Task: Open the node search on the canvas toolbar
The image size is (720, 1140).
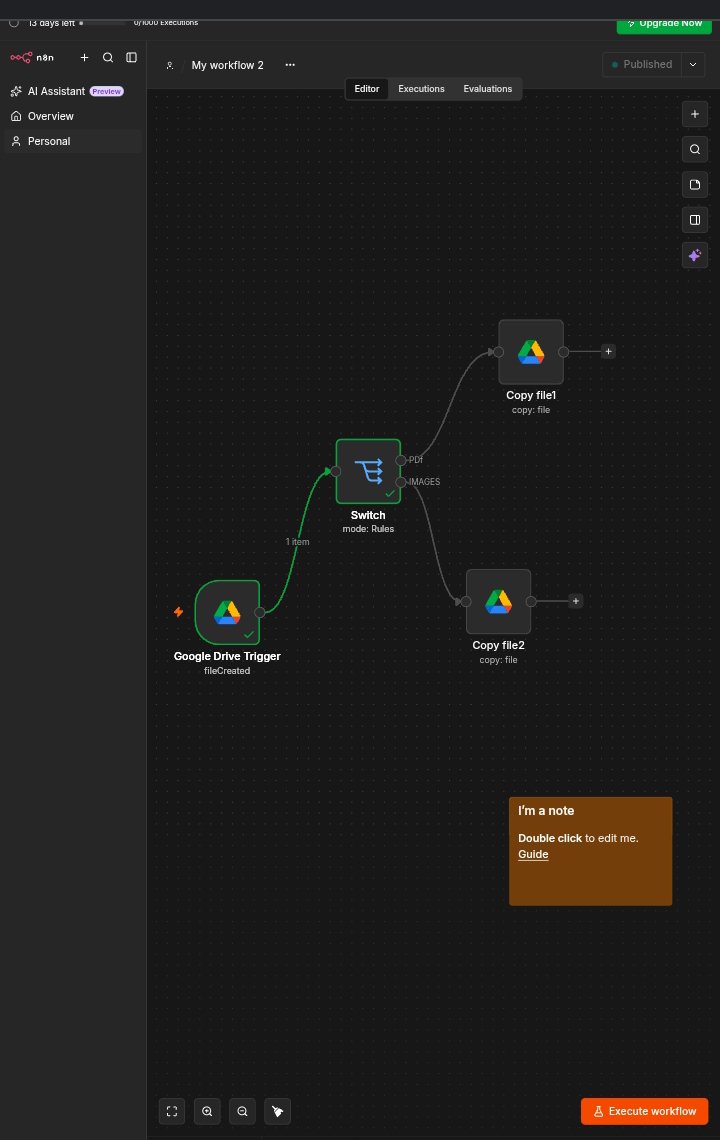Action: [x=695, y=149]
